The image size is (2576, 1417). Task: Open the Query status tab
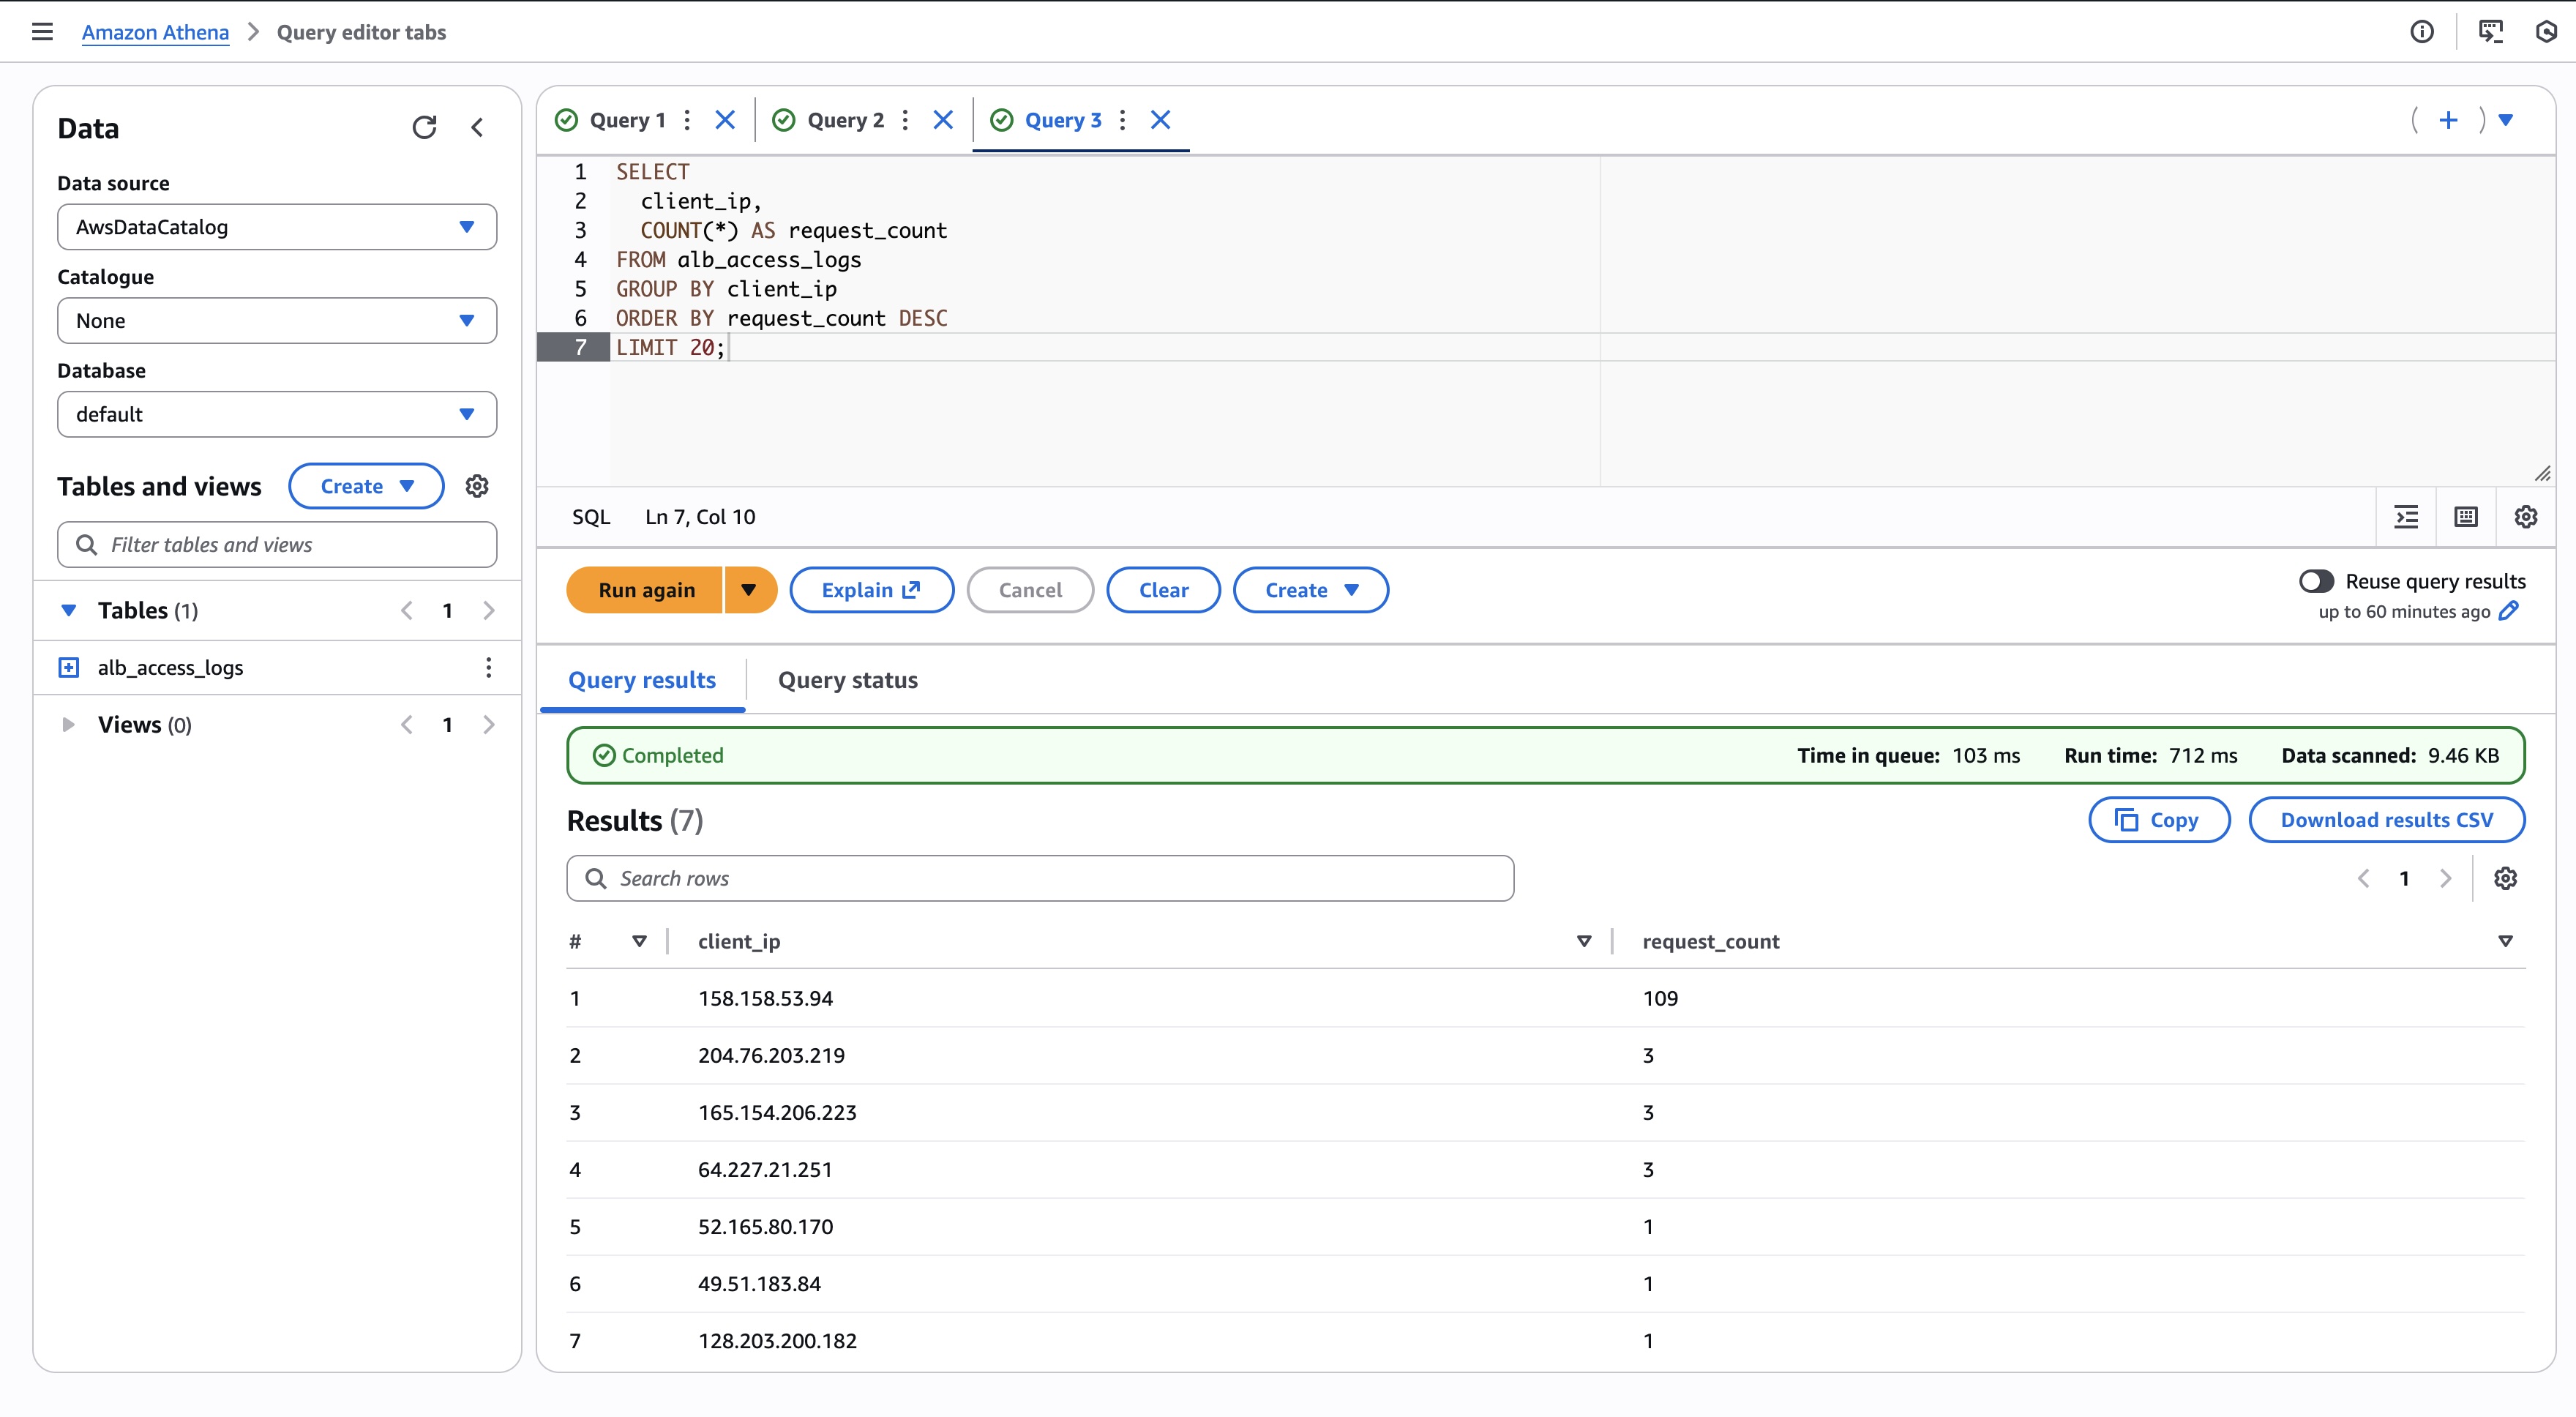pos(847,680)
